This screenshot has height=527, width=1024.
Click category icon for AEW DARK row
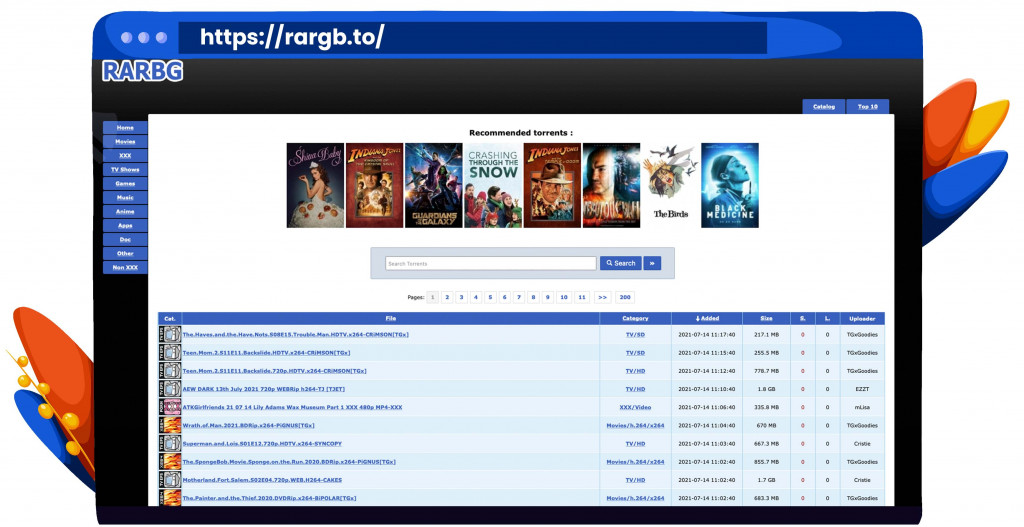point(169,389)
